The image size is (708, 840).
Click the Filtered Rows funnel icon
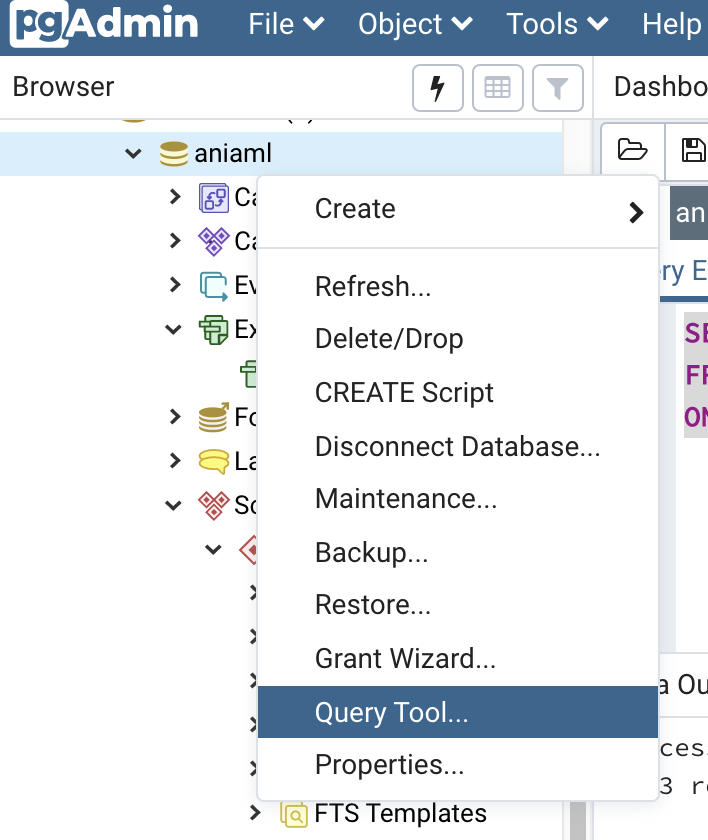[x=557, y=89]
